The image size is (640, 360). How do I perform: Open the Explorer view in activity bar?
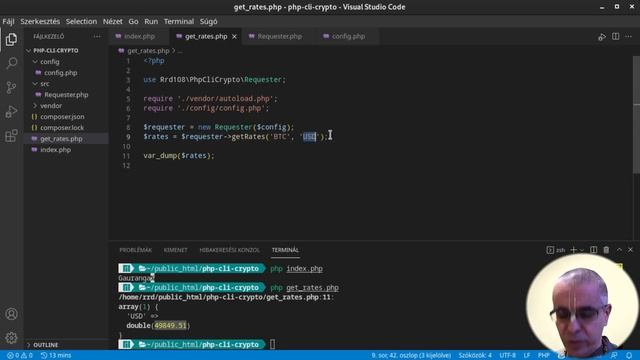pos(11,39)
